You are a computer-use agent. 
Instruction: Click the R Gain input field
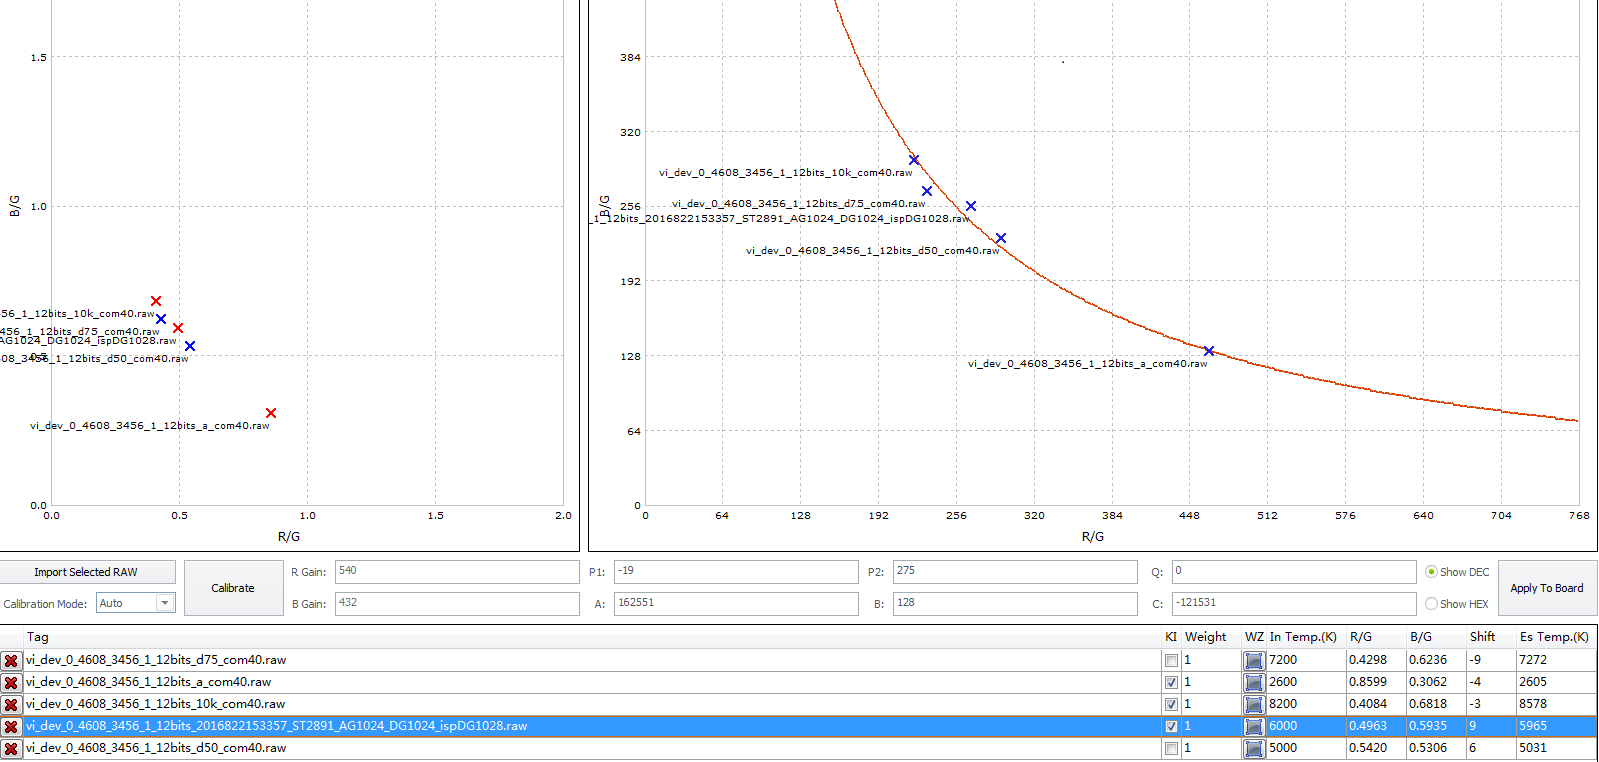pyautogui.click(x=456, y=571)
